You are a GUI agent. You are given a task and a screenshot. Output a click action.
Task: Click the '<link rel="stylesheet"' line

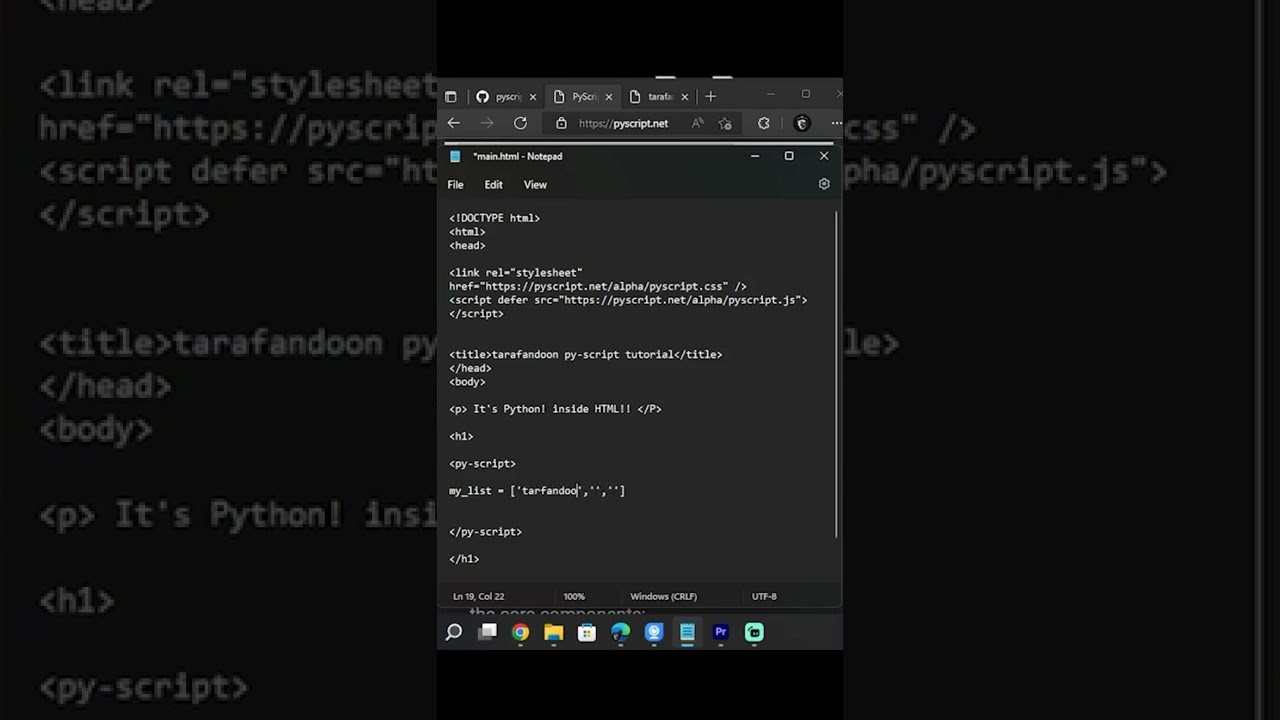coord(515,272)
